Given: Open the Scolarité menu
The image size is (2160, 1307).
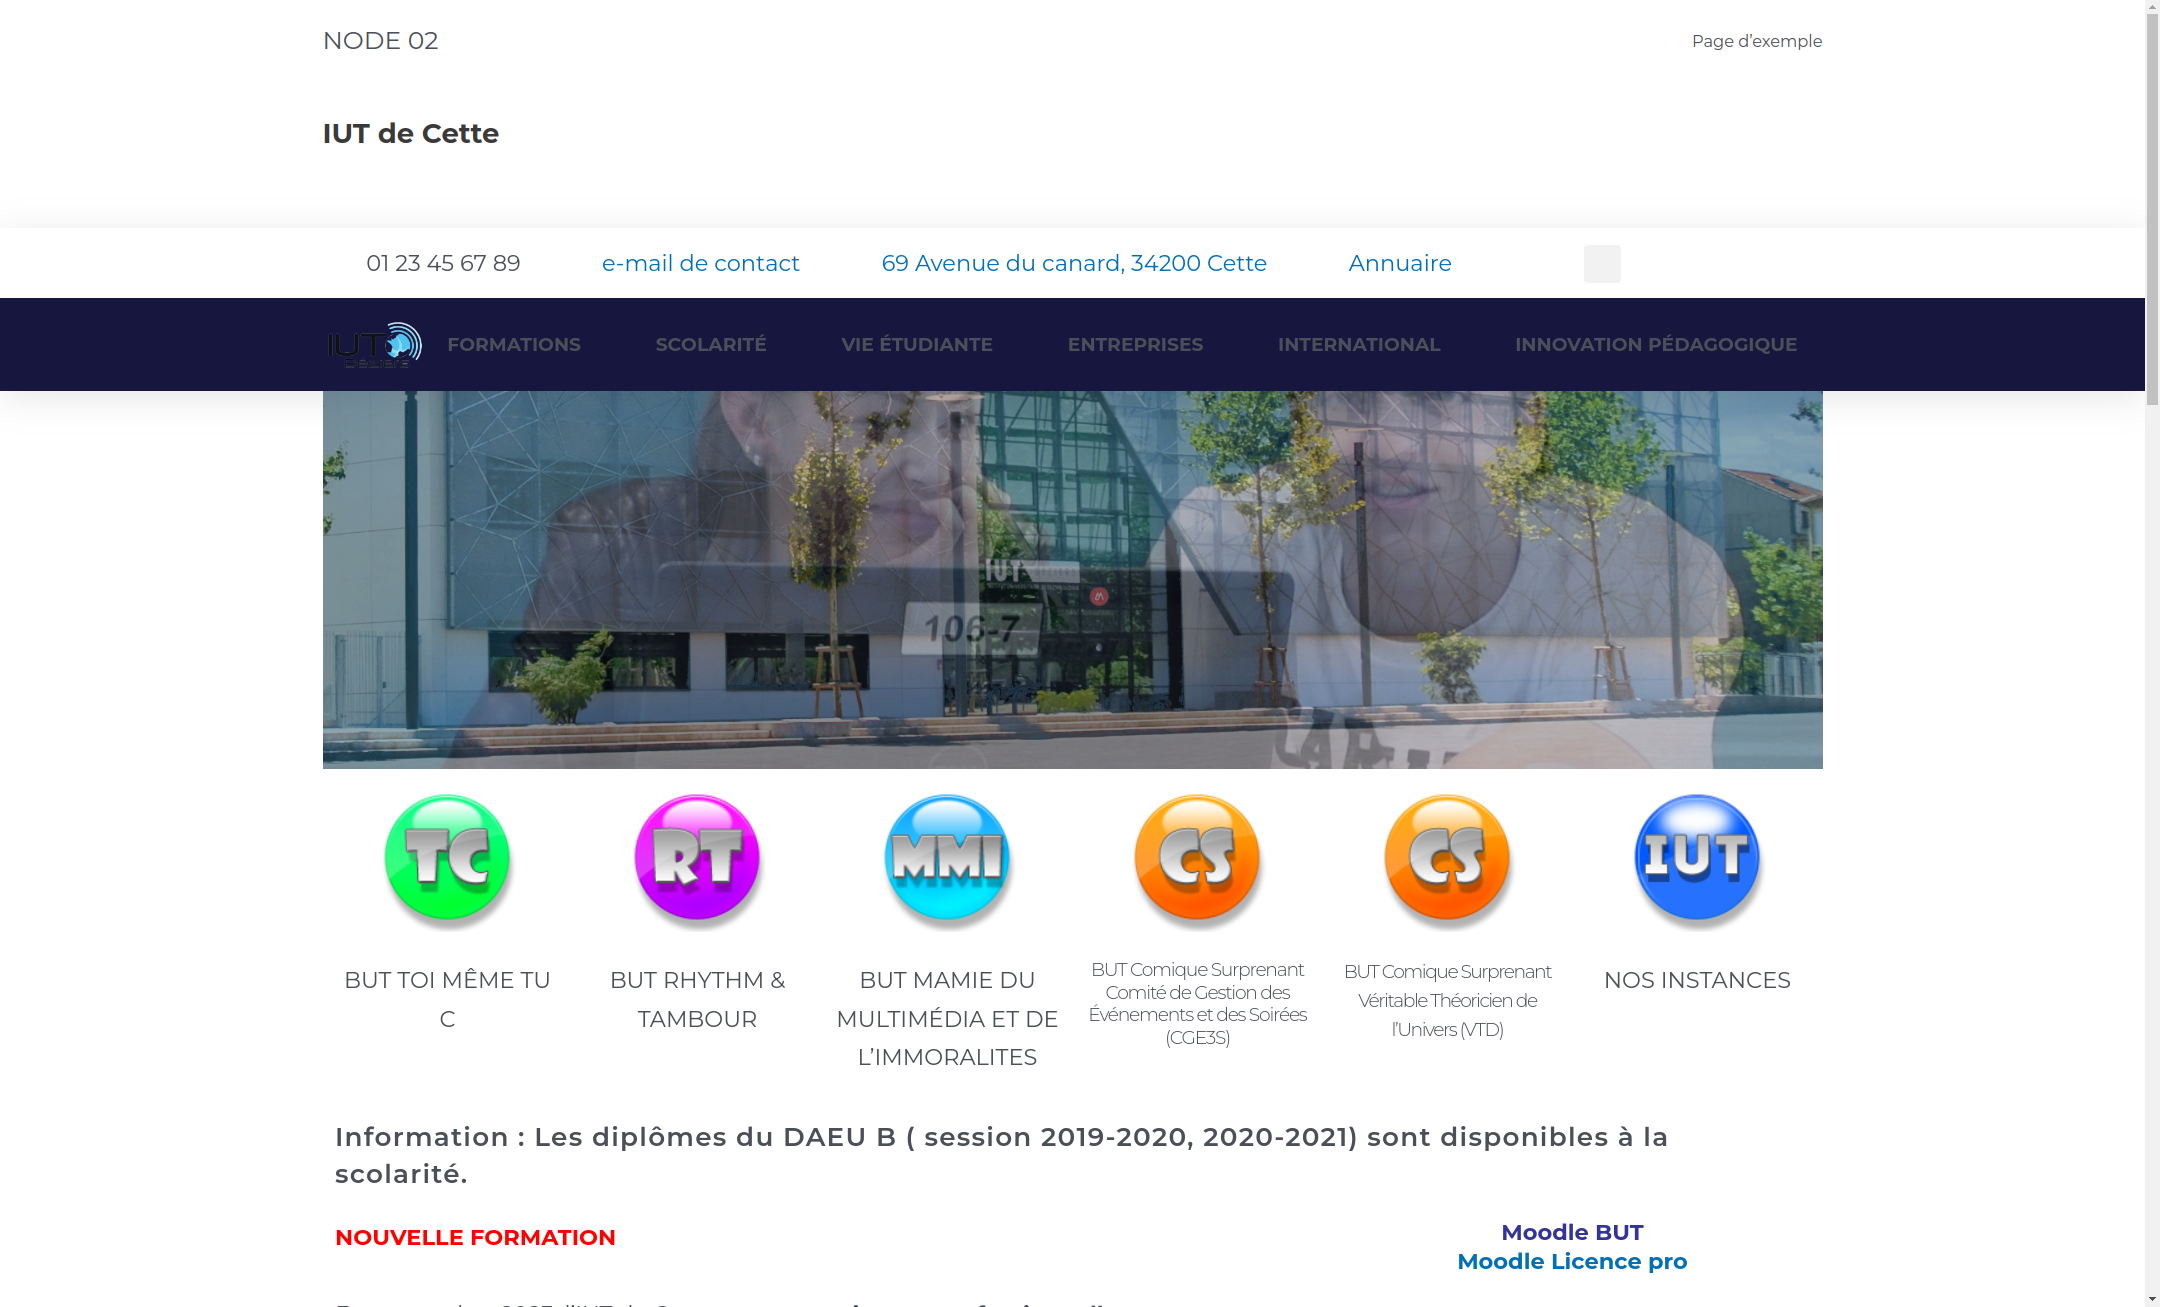Looking at the screenshot, I should pos(710,345).
